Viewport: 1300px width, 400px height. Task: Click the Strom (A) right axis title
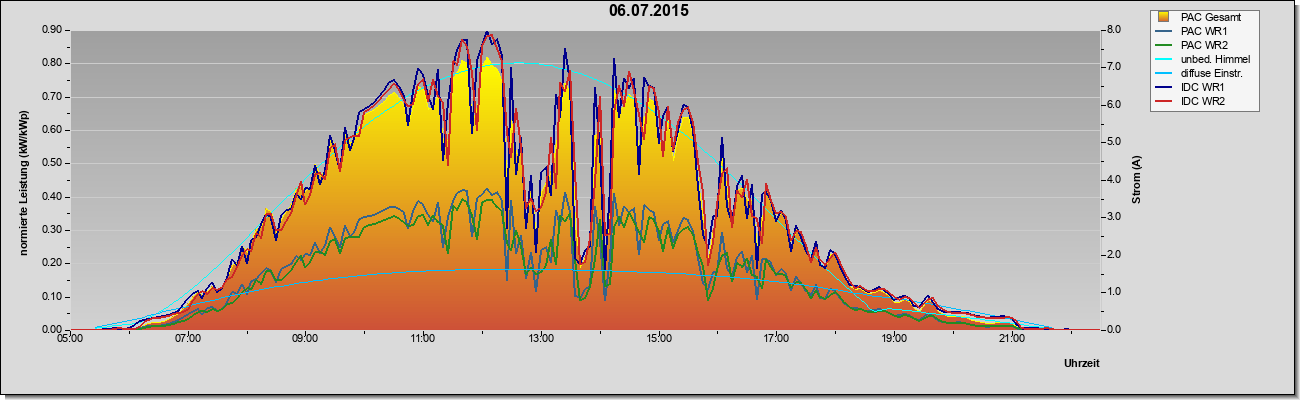pyautogui.click(x=1136, y=180)
